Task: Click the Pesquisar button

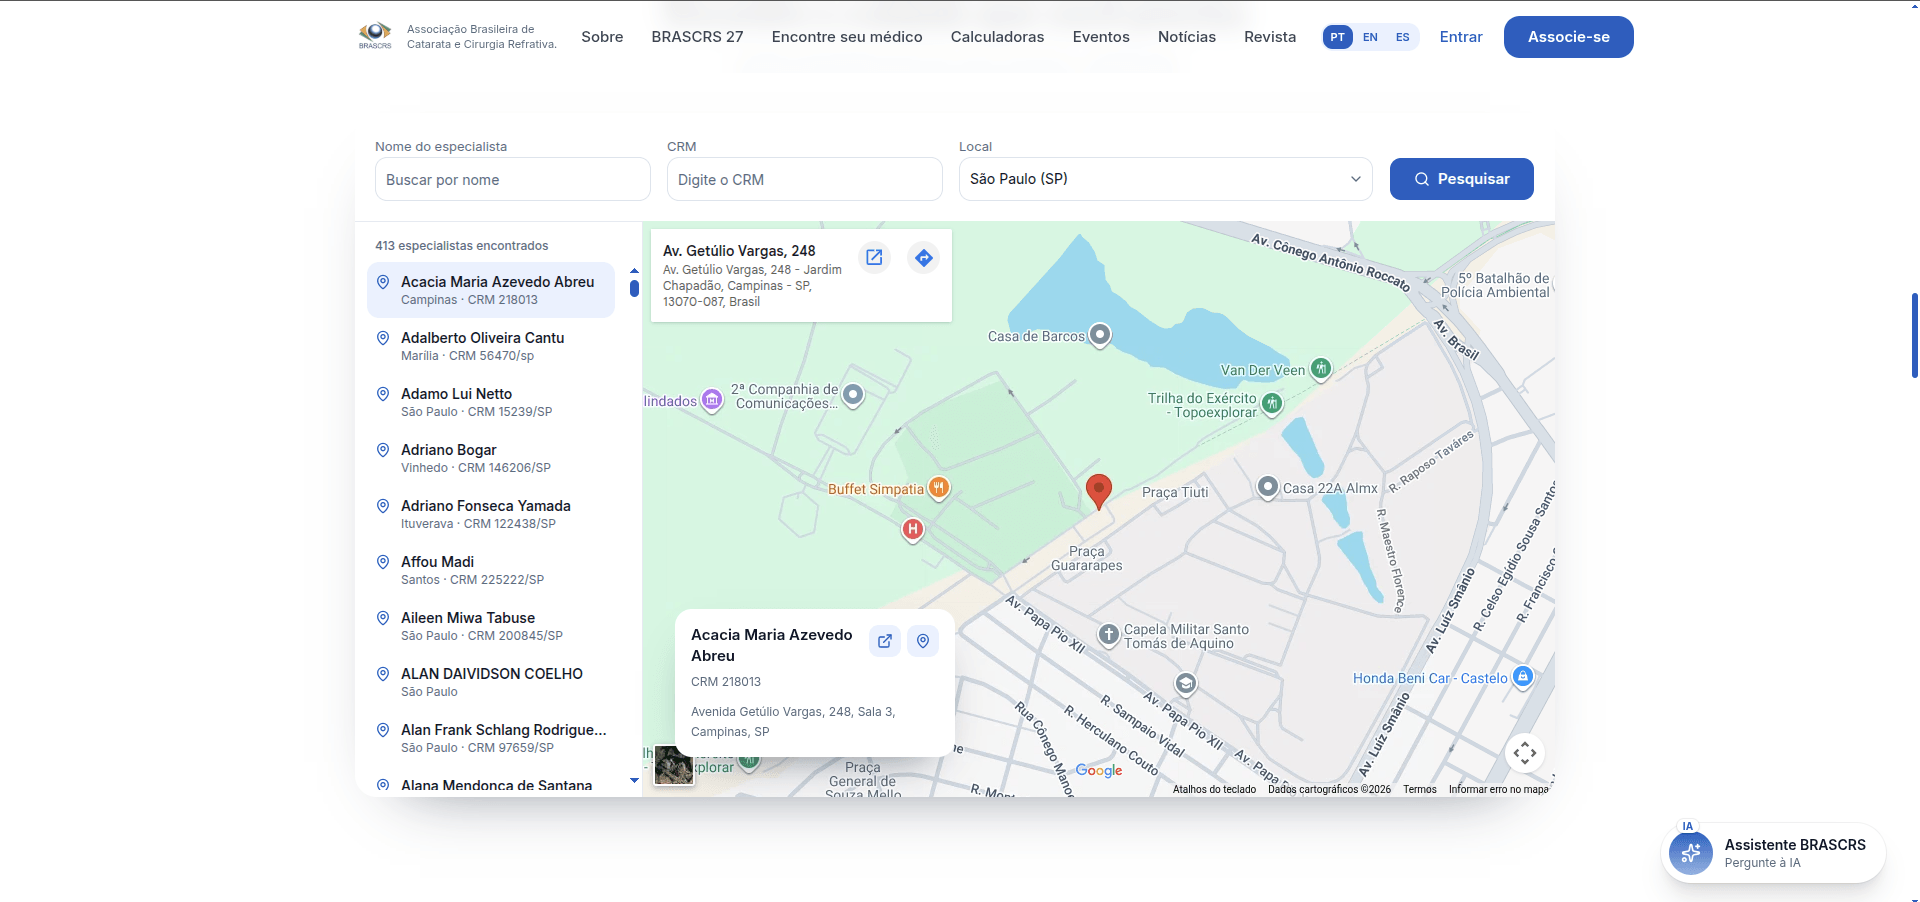Action: click(x=1462, y=179)
